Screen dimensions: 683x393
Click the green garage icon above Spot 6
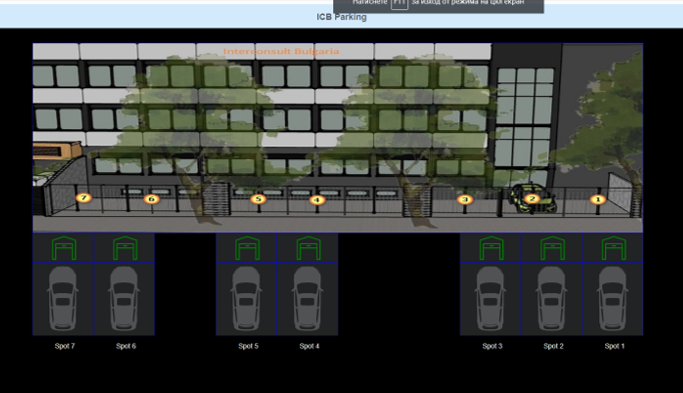coord(125,248)
